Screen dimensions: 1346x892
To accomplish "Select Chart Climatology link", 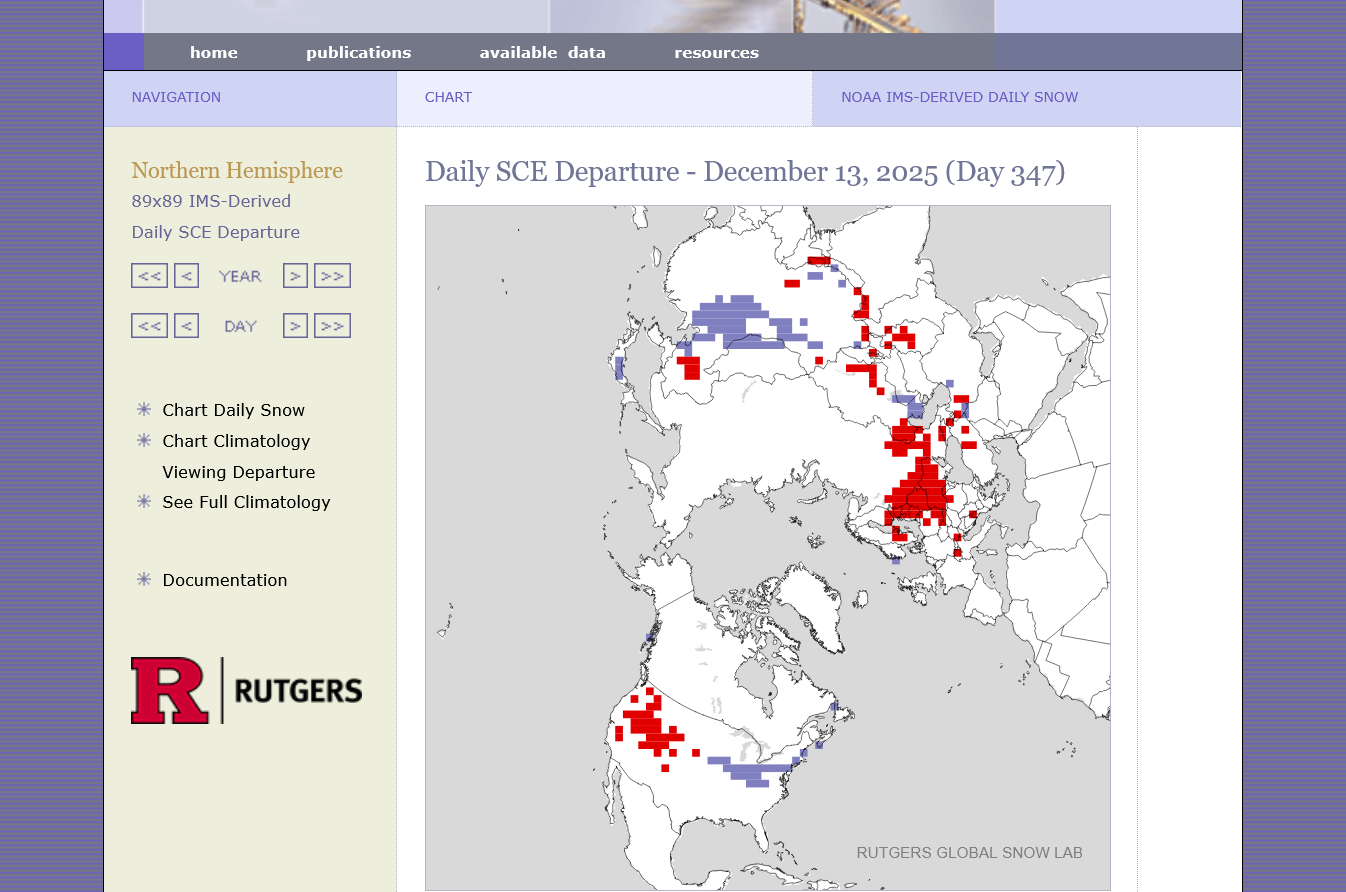I will tap(236, 441).
